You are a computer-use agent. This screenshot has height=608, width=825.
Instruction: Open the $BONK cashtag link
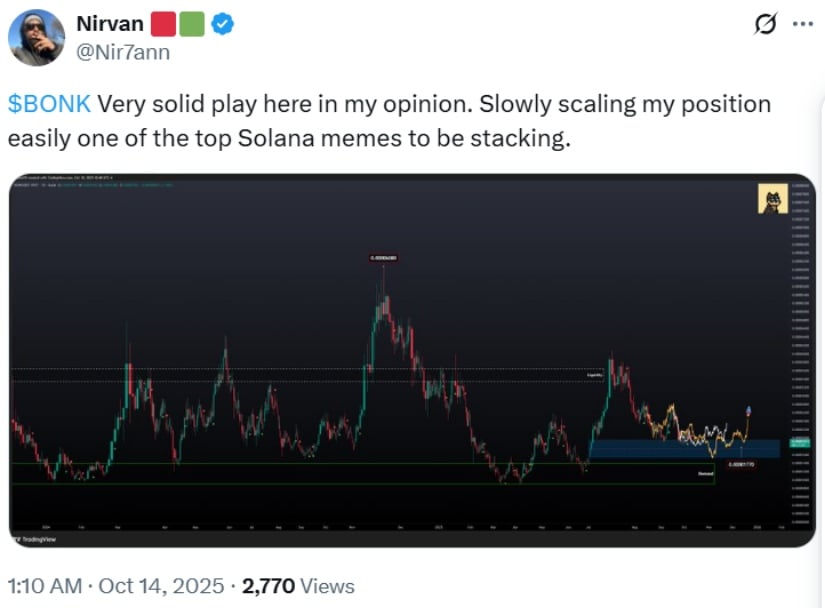49,104
